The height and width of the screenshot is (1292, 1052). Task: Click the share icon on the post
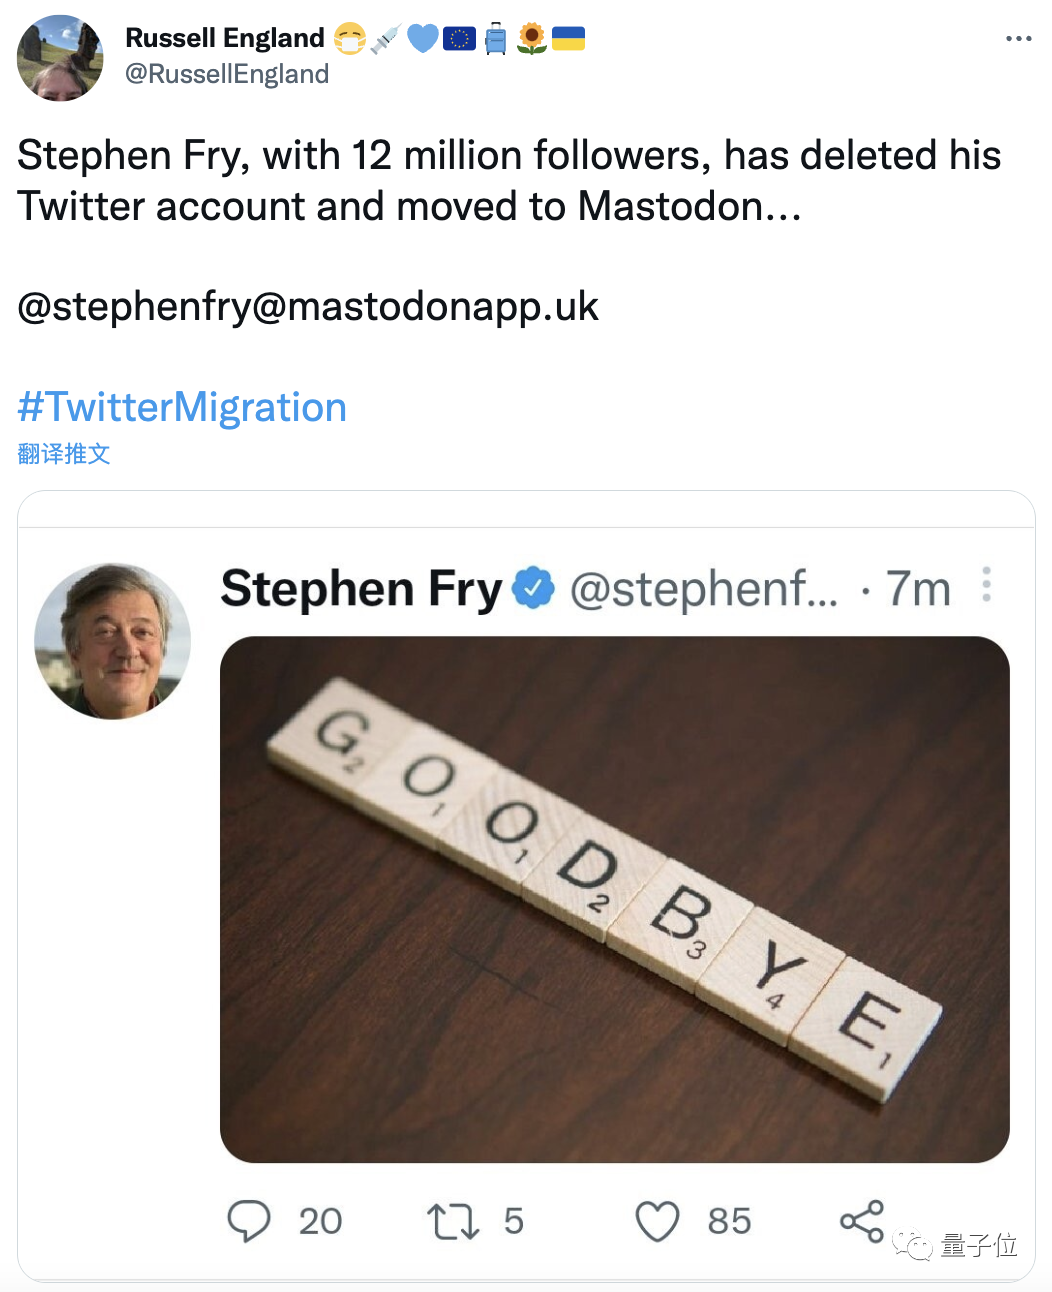tap(862, 1221)
